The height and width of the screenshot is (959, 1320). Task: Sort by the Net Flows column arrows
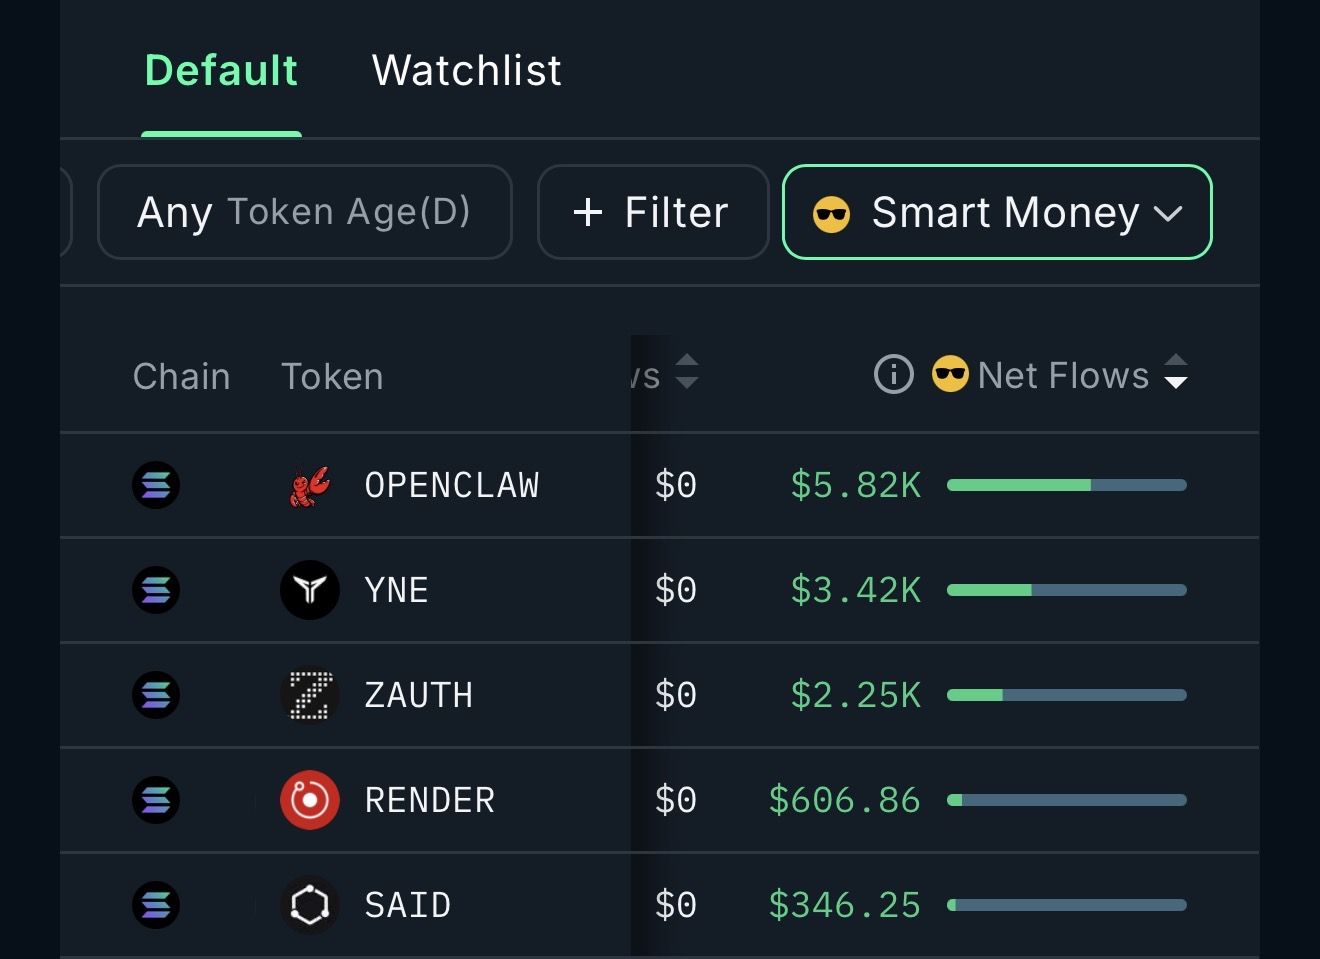click(1176, 372)
